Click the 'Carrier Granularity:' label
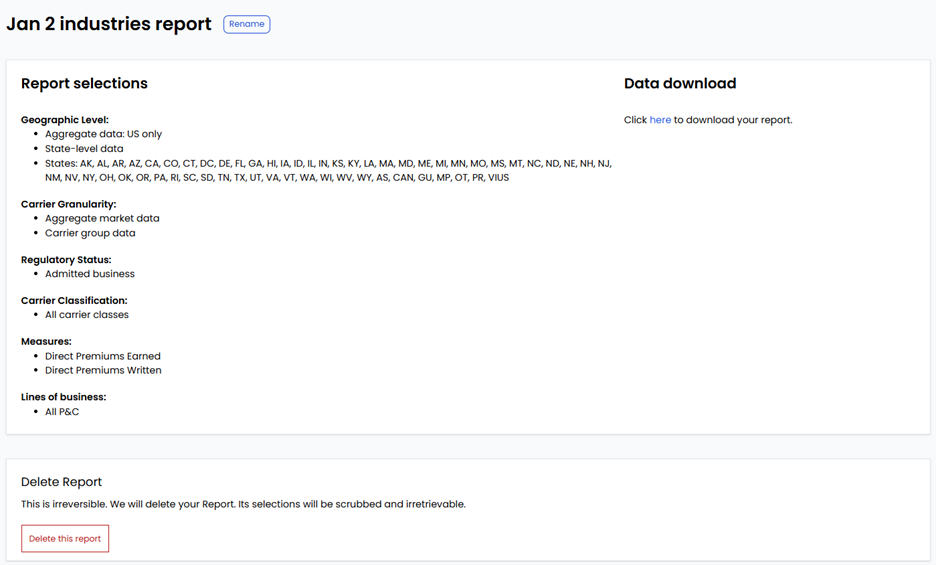The height and width of the screenshot is (565, 936). coord(69,204)
